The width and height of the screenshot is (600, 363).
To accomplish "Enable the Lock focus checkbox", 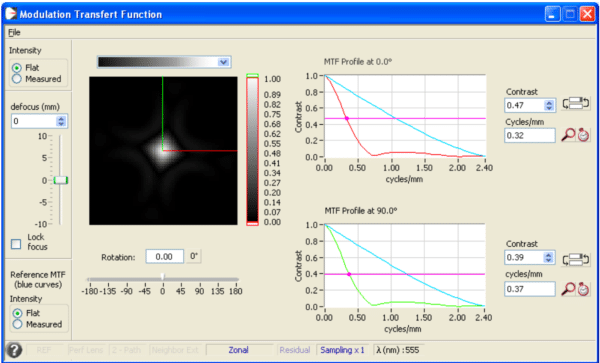I will click(16, 244).
